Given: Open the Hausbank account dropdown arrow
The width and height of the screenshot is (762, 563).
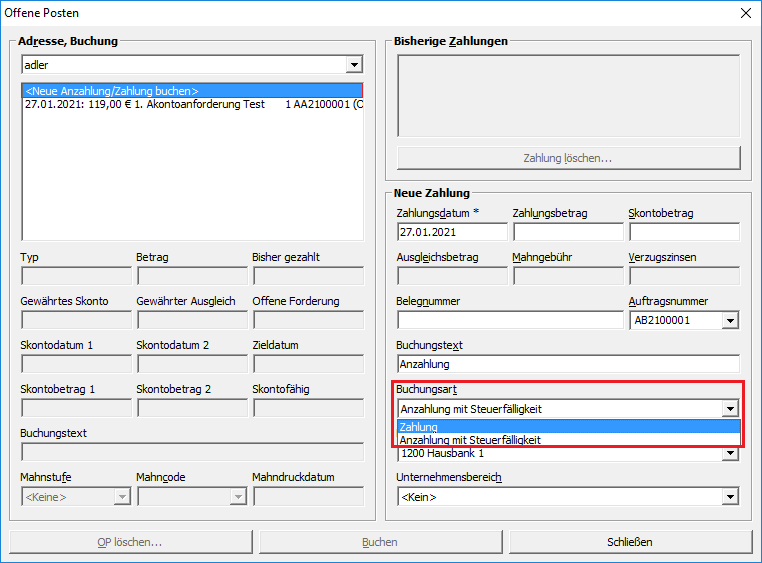Looking at the screenshot, I should coord(730,455).
